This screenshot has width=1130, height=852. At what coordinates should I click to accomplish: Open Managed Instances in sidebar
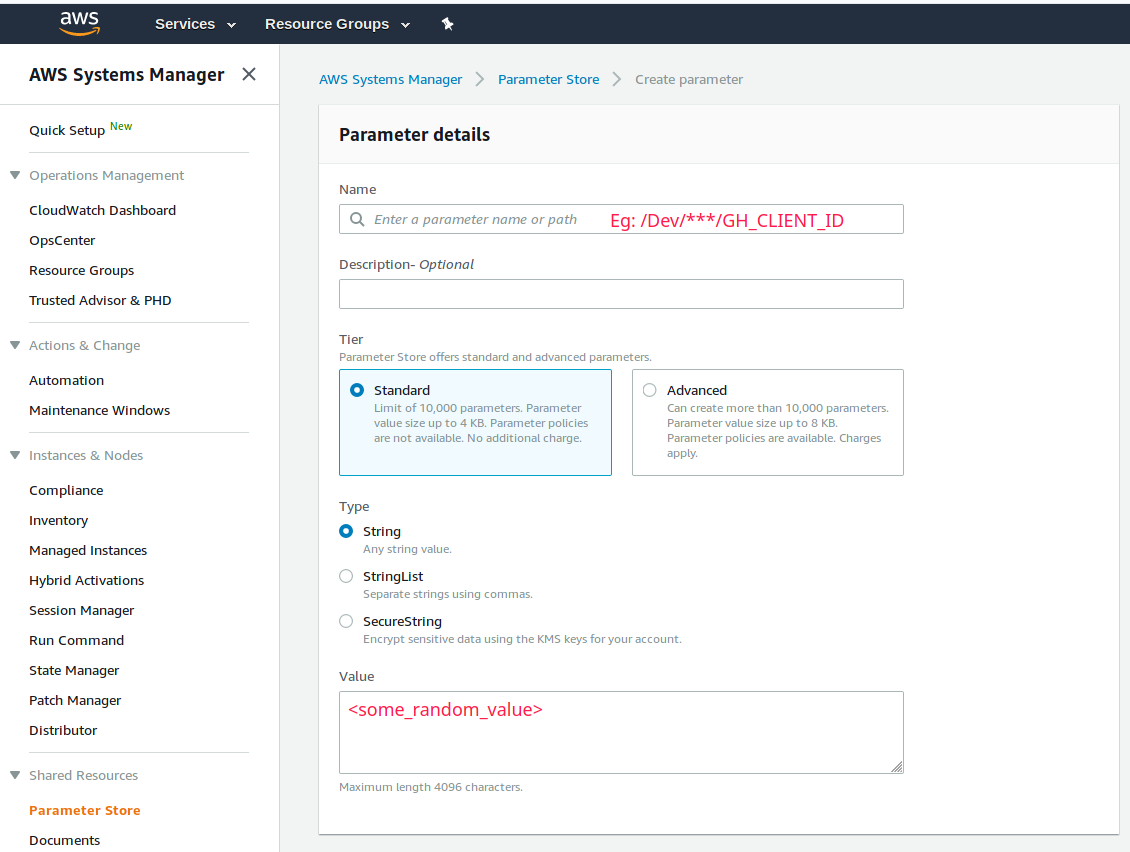(x=88, y=551)
